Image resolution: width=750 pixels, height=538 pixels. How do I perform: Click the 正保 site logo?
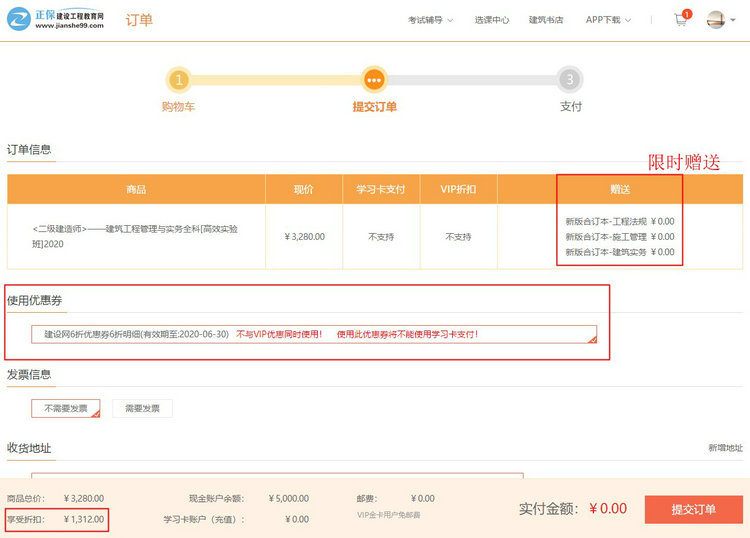(56, 19)
